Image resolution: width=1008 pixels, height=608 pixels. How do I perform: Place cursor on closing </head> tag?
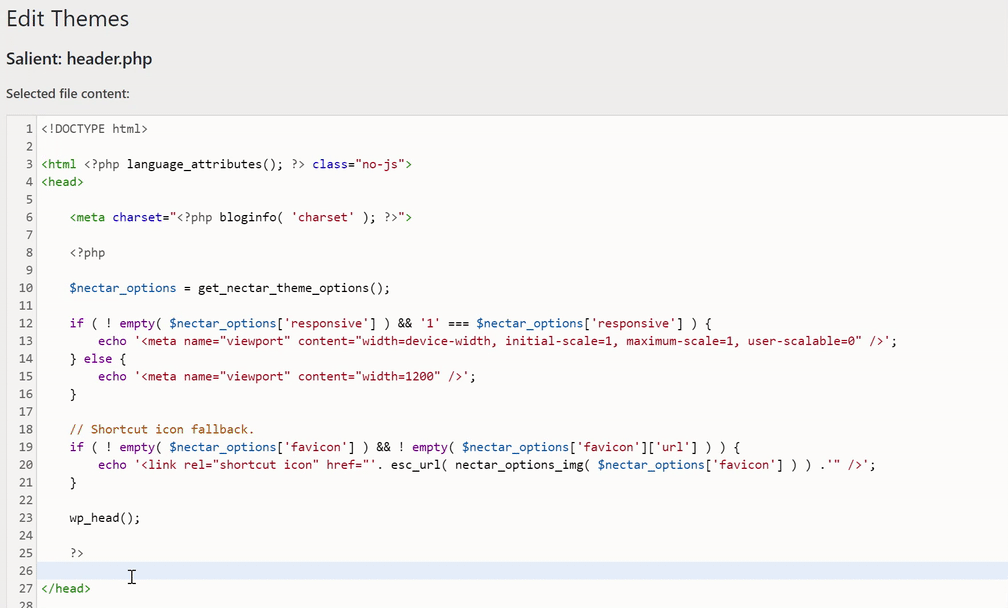coord(66,589)
